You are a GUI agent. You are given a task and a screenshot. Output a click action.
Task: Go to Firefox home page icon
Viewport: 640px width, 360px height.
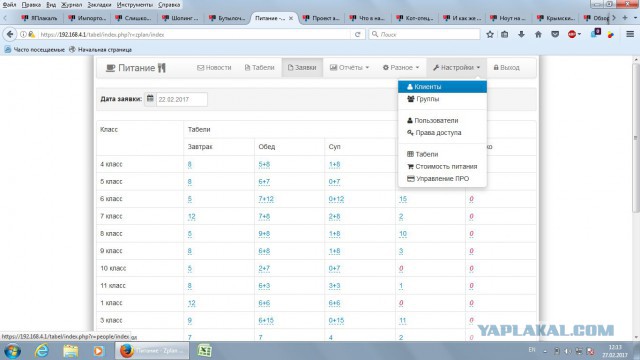tap(538, 34)
